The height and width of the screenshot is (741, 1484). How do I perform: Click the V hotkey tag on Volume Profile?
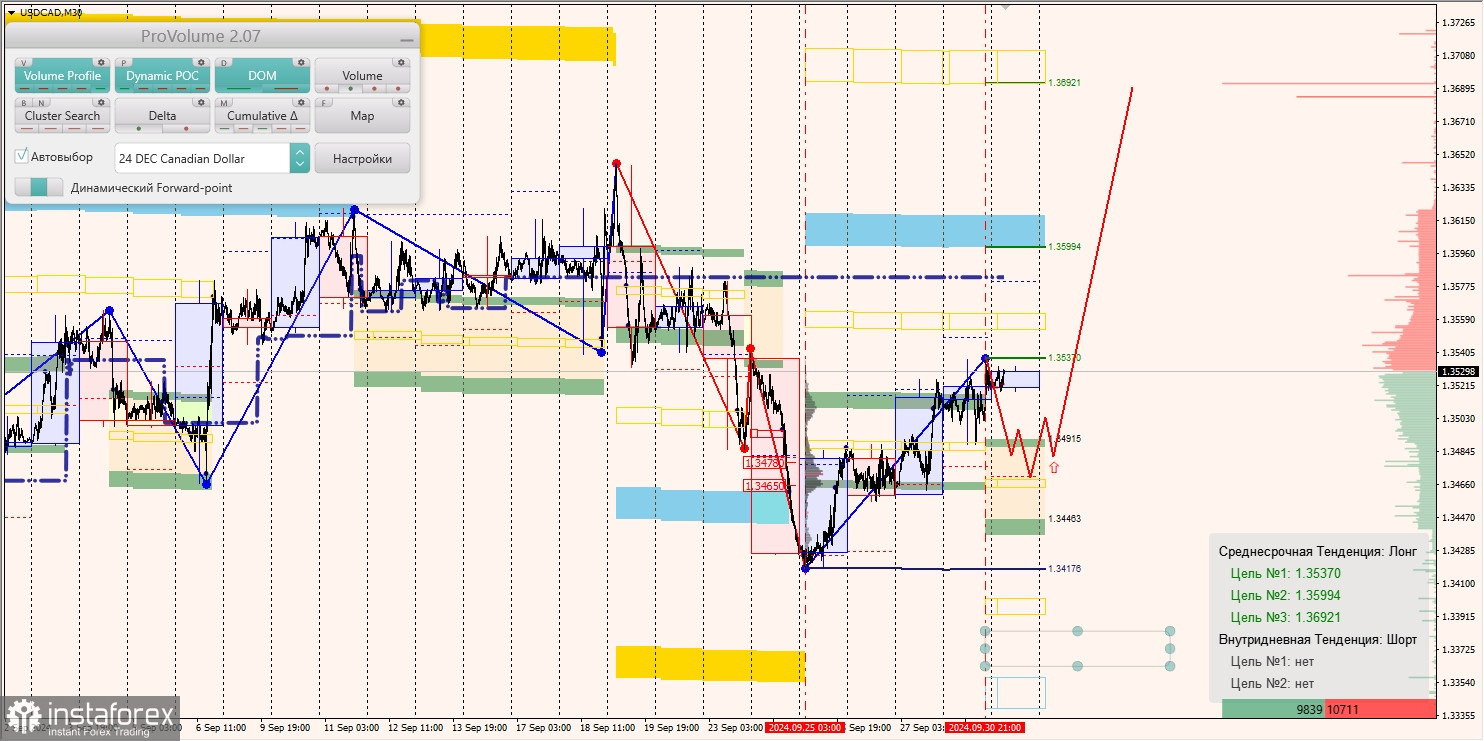coord(25,62)
